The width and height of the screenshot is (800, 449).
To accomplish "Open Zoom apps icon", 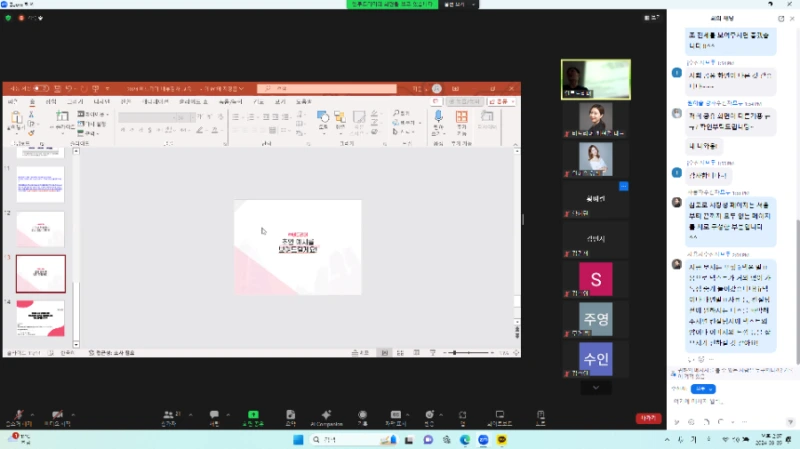I will 462,414.
